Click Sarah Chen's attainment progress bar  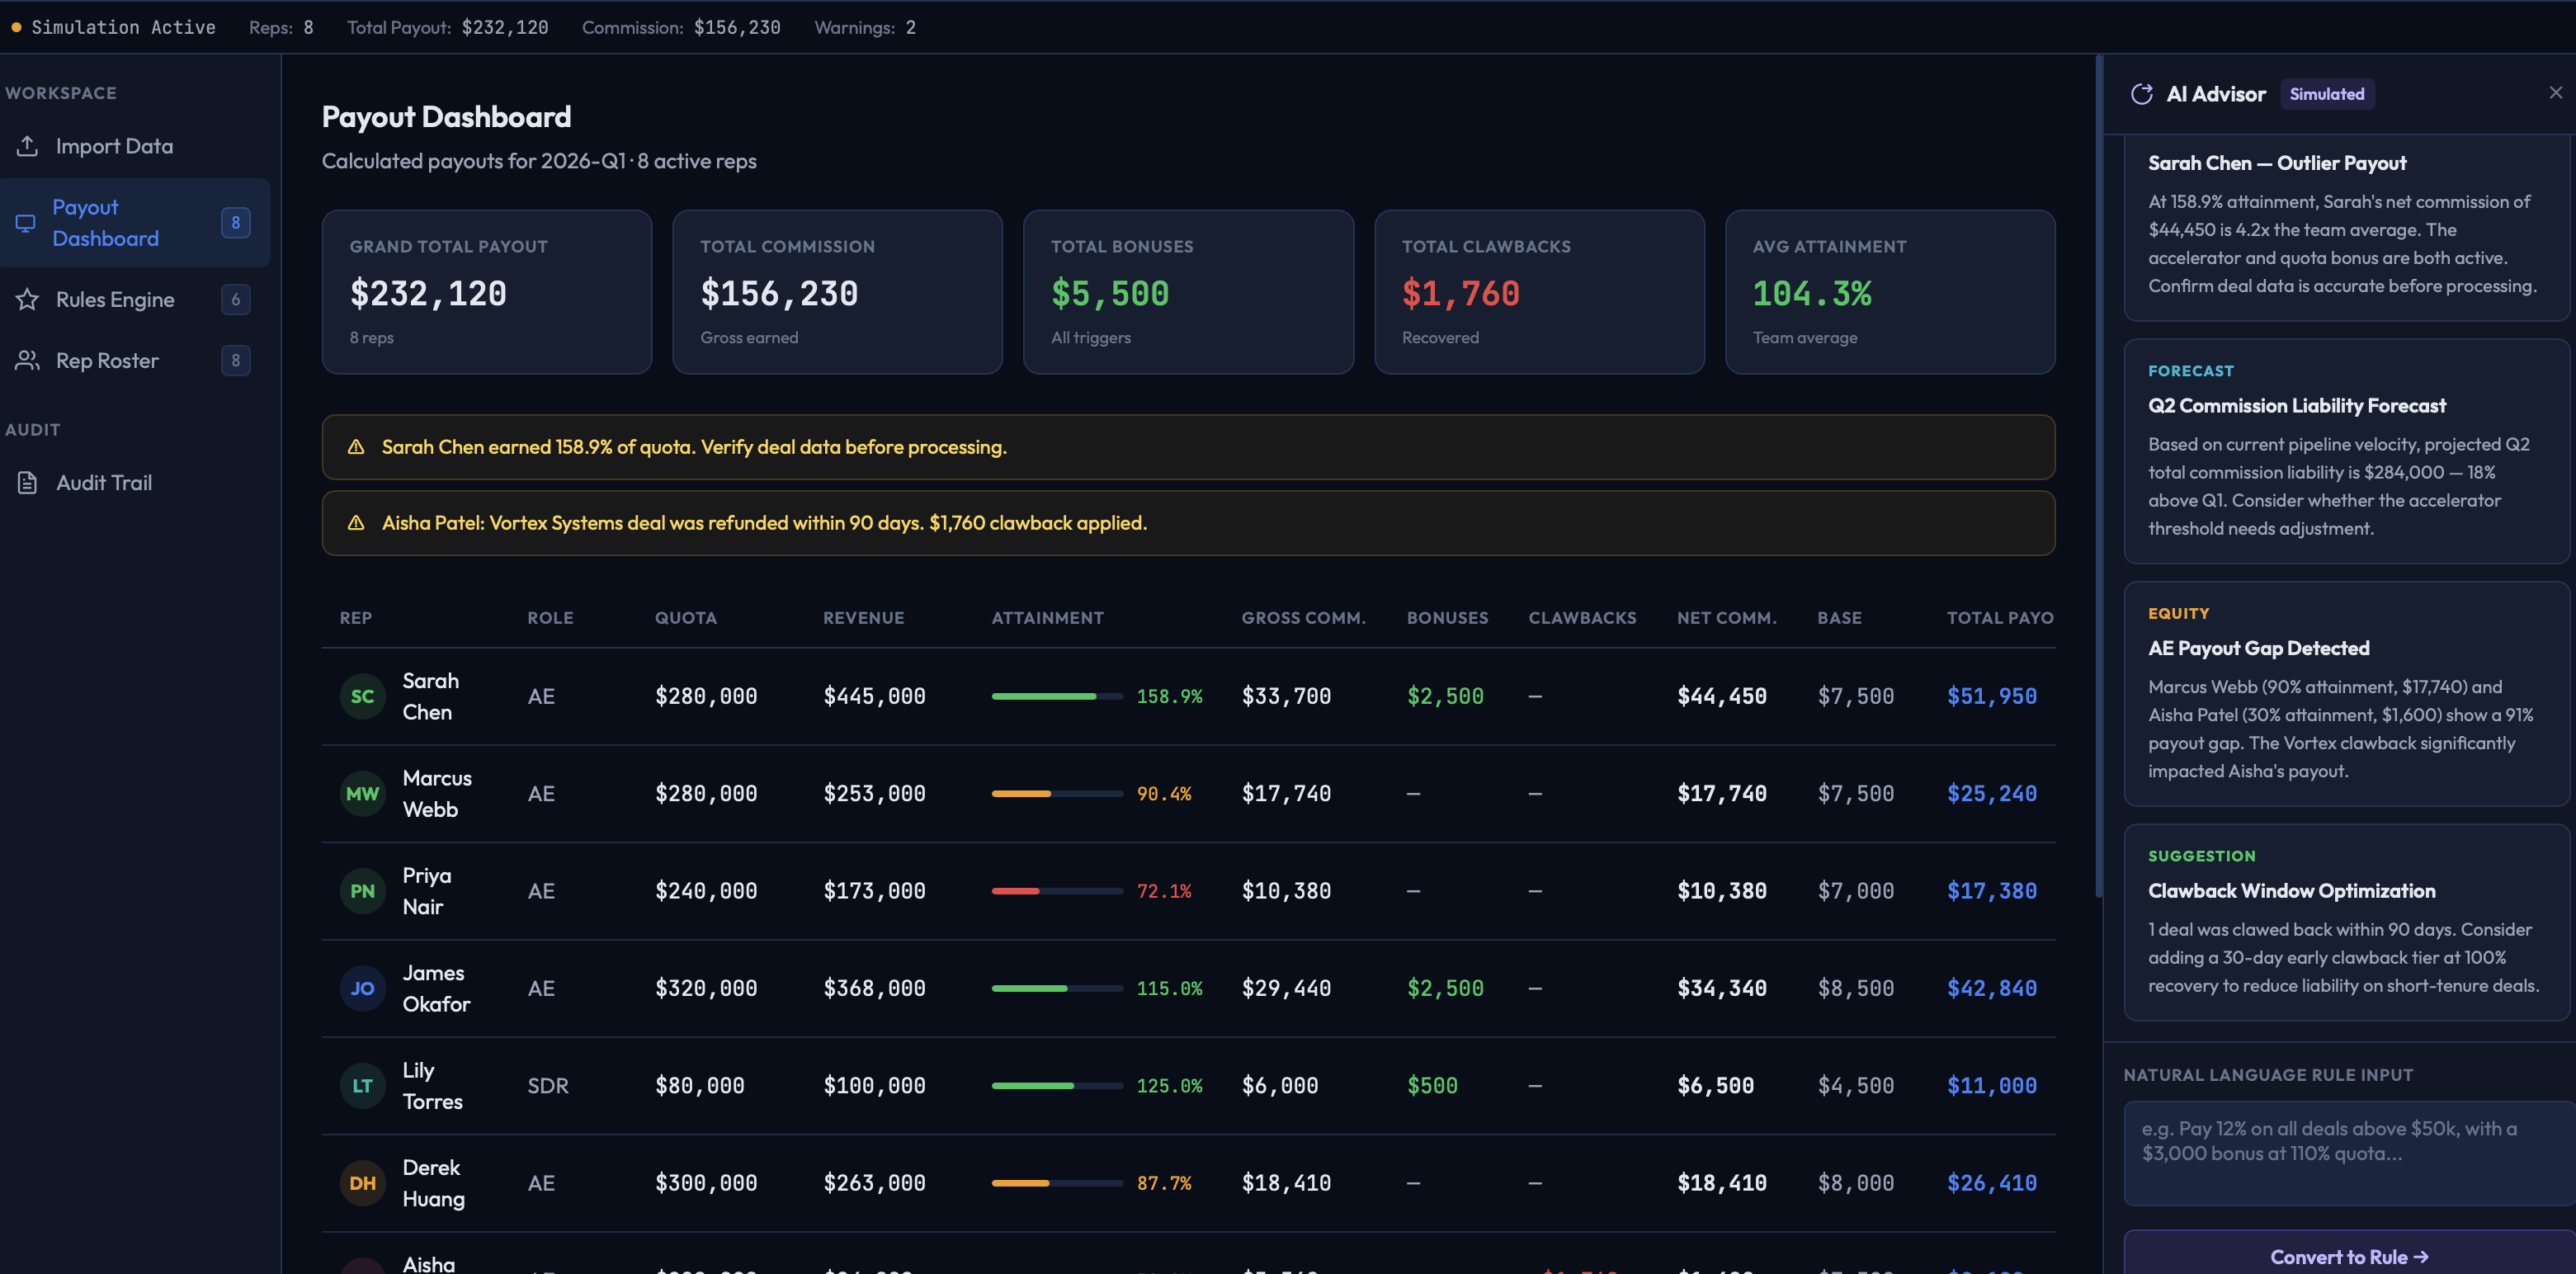[x=1056, y=696]
